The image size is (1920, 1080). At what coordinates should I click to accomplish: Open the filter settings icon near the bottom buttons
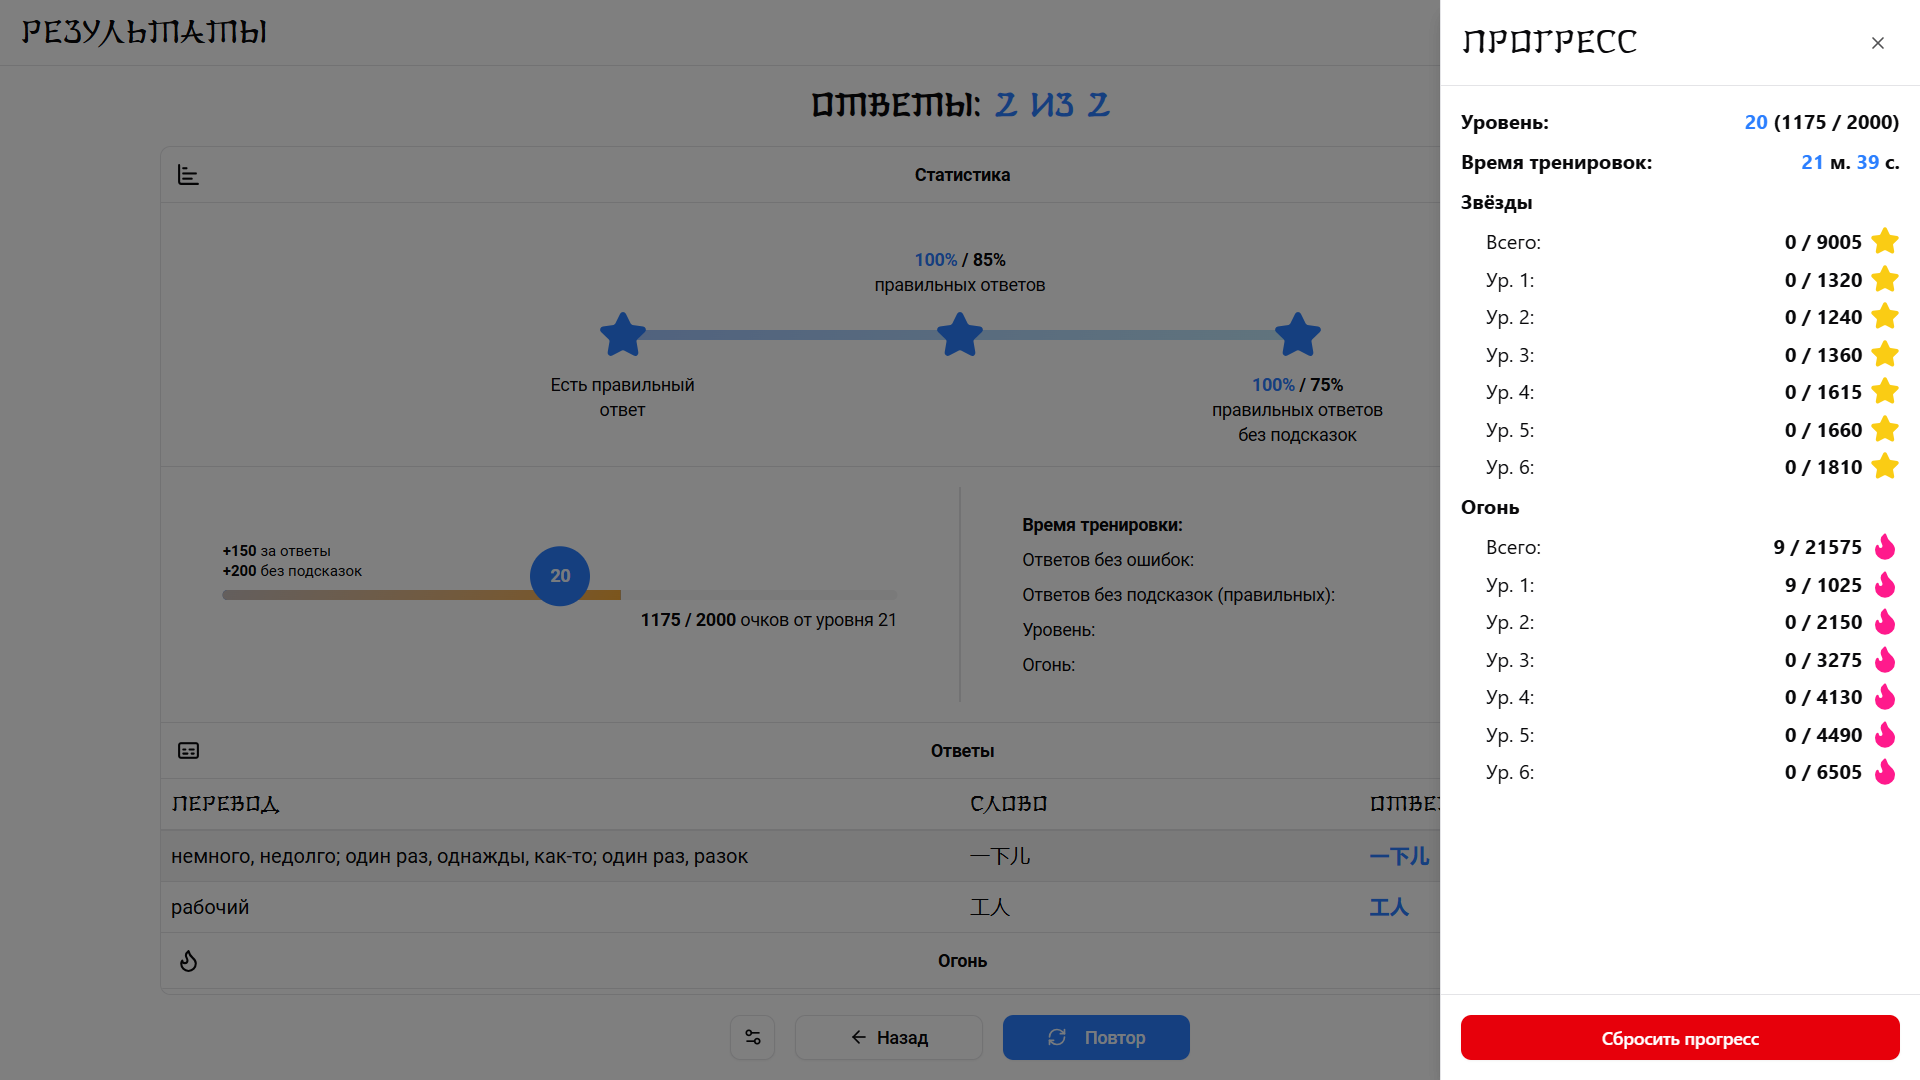pos(753,1037)
